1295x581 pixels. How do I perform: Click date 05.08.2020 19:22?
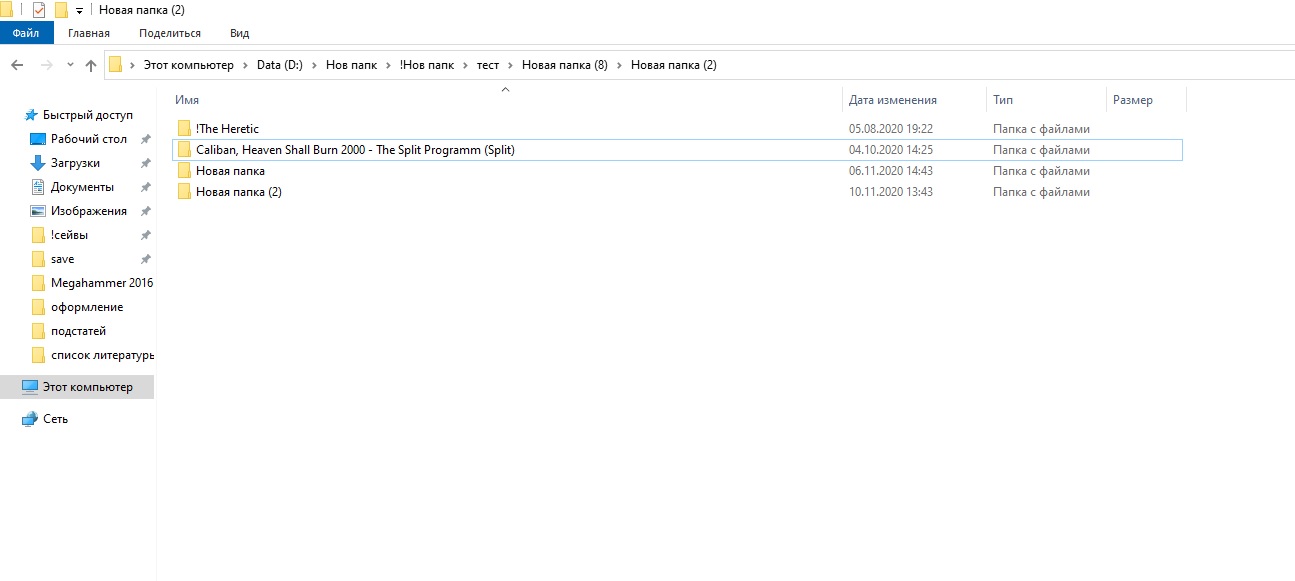pyautogui.click(x=891, y=129)
